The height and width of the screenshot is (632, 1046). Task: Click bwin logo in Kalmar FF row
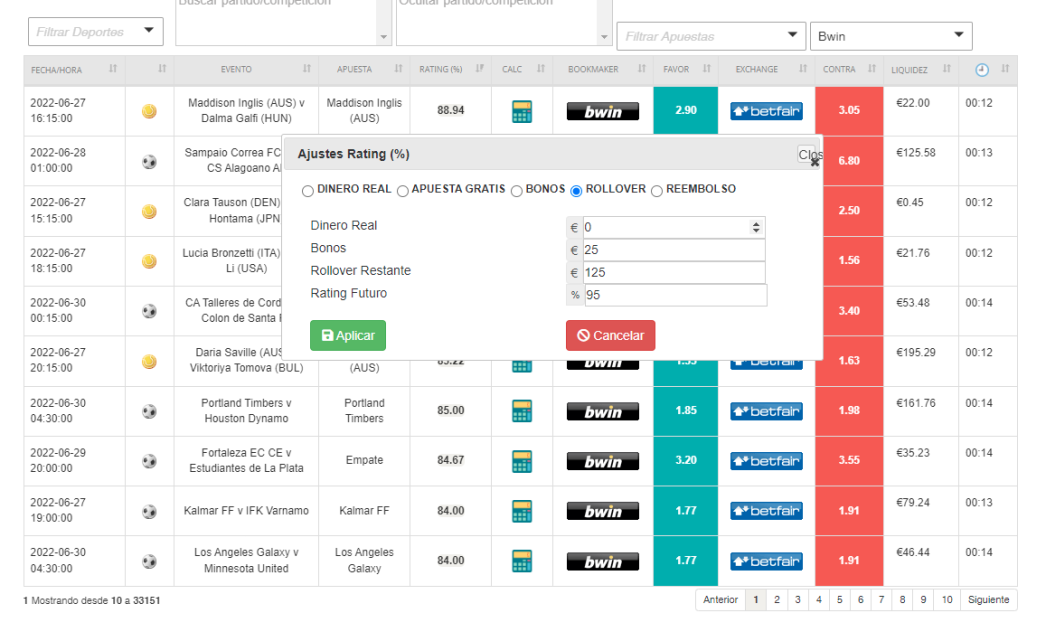pyautogui.click(x=602, y=511)
